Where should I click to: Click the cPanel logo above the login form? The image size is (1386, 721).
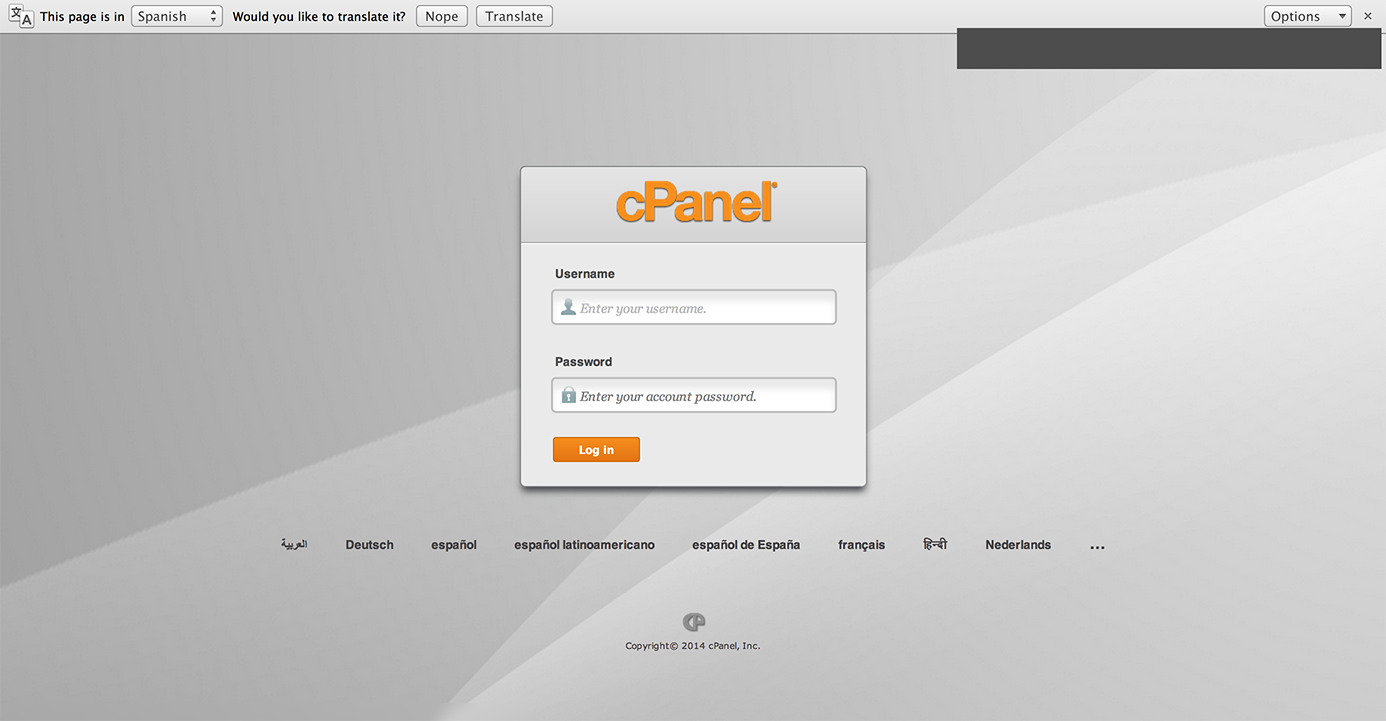[x=693, y=202]
